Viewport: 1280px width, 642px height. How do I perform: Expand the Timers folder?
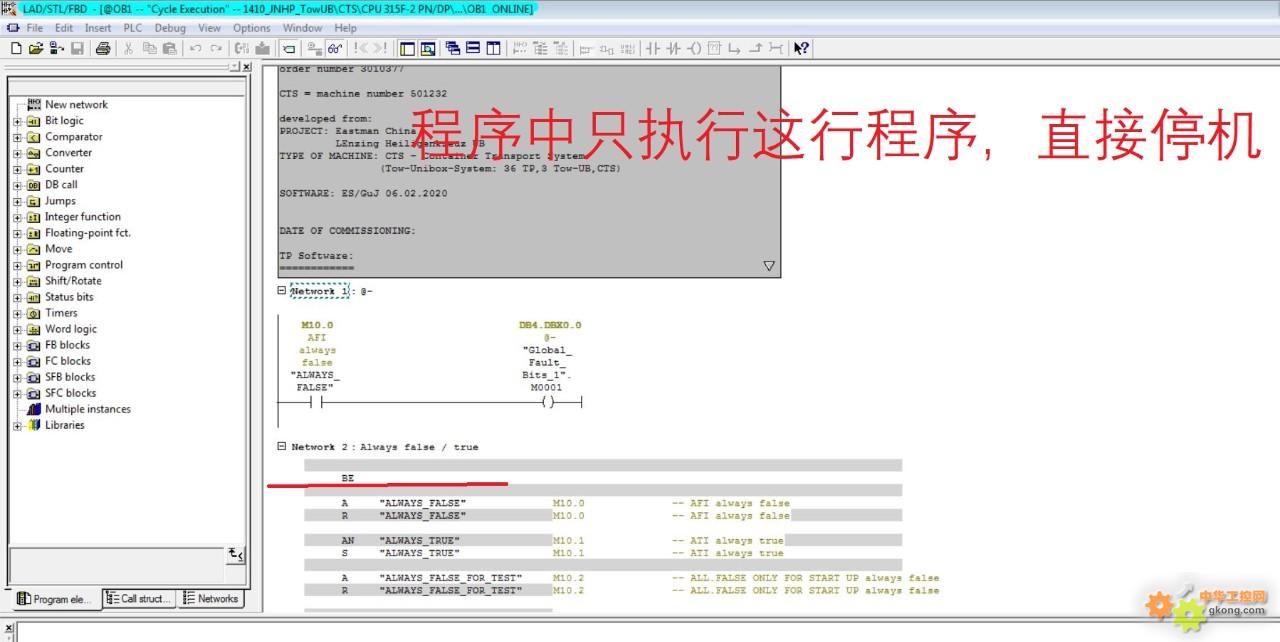click(17, 313)
